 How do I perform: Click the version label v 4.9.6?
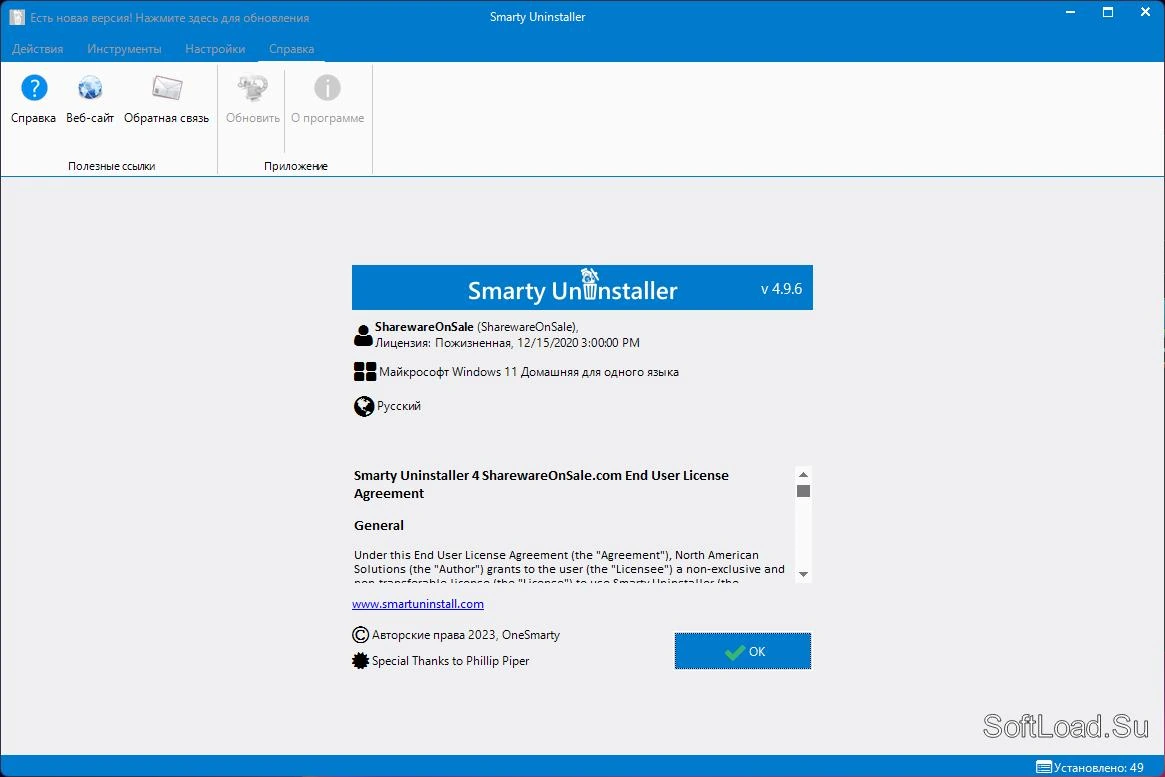click(x=782, y=289)
